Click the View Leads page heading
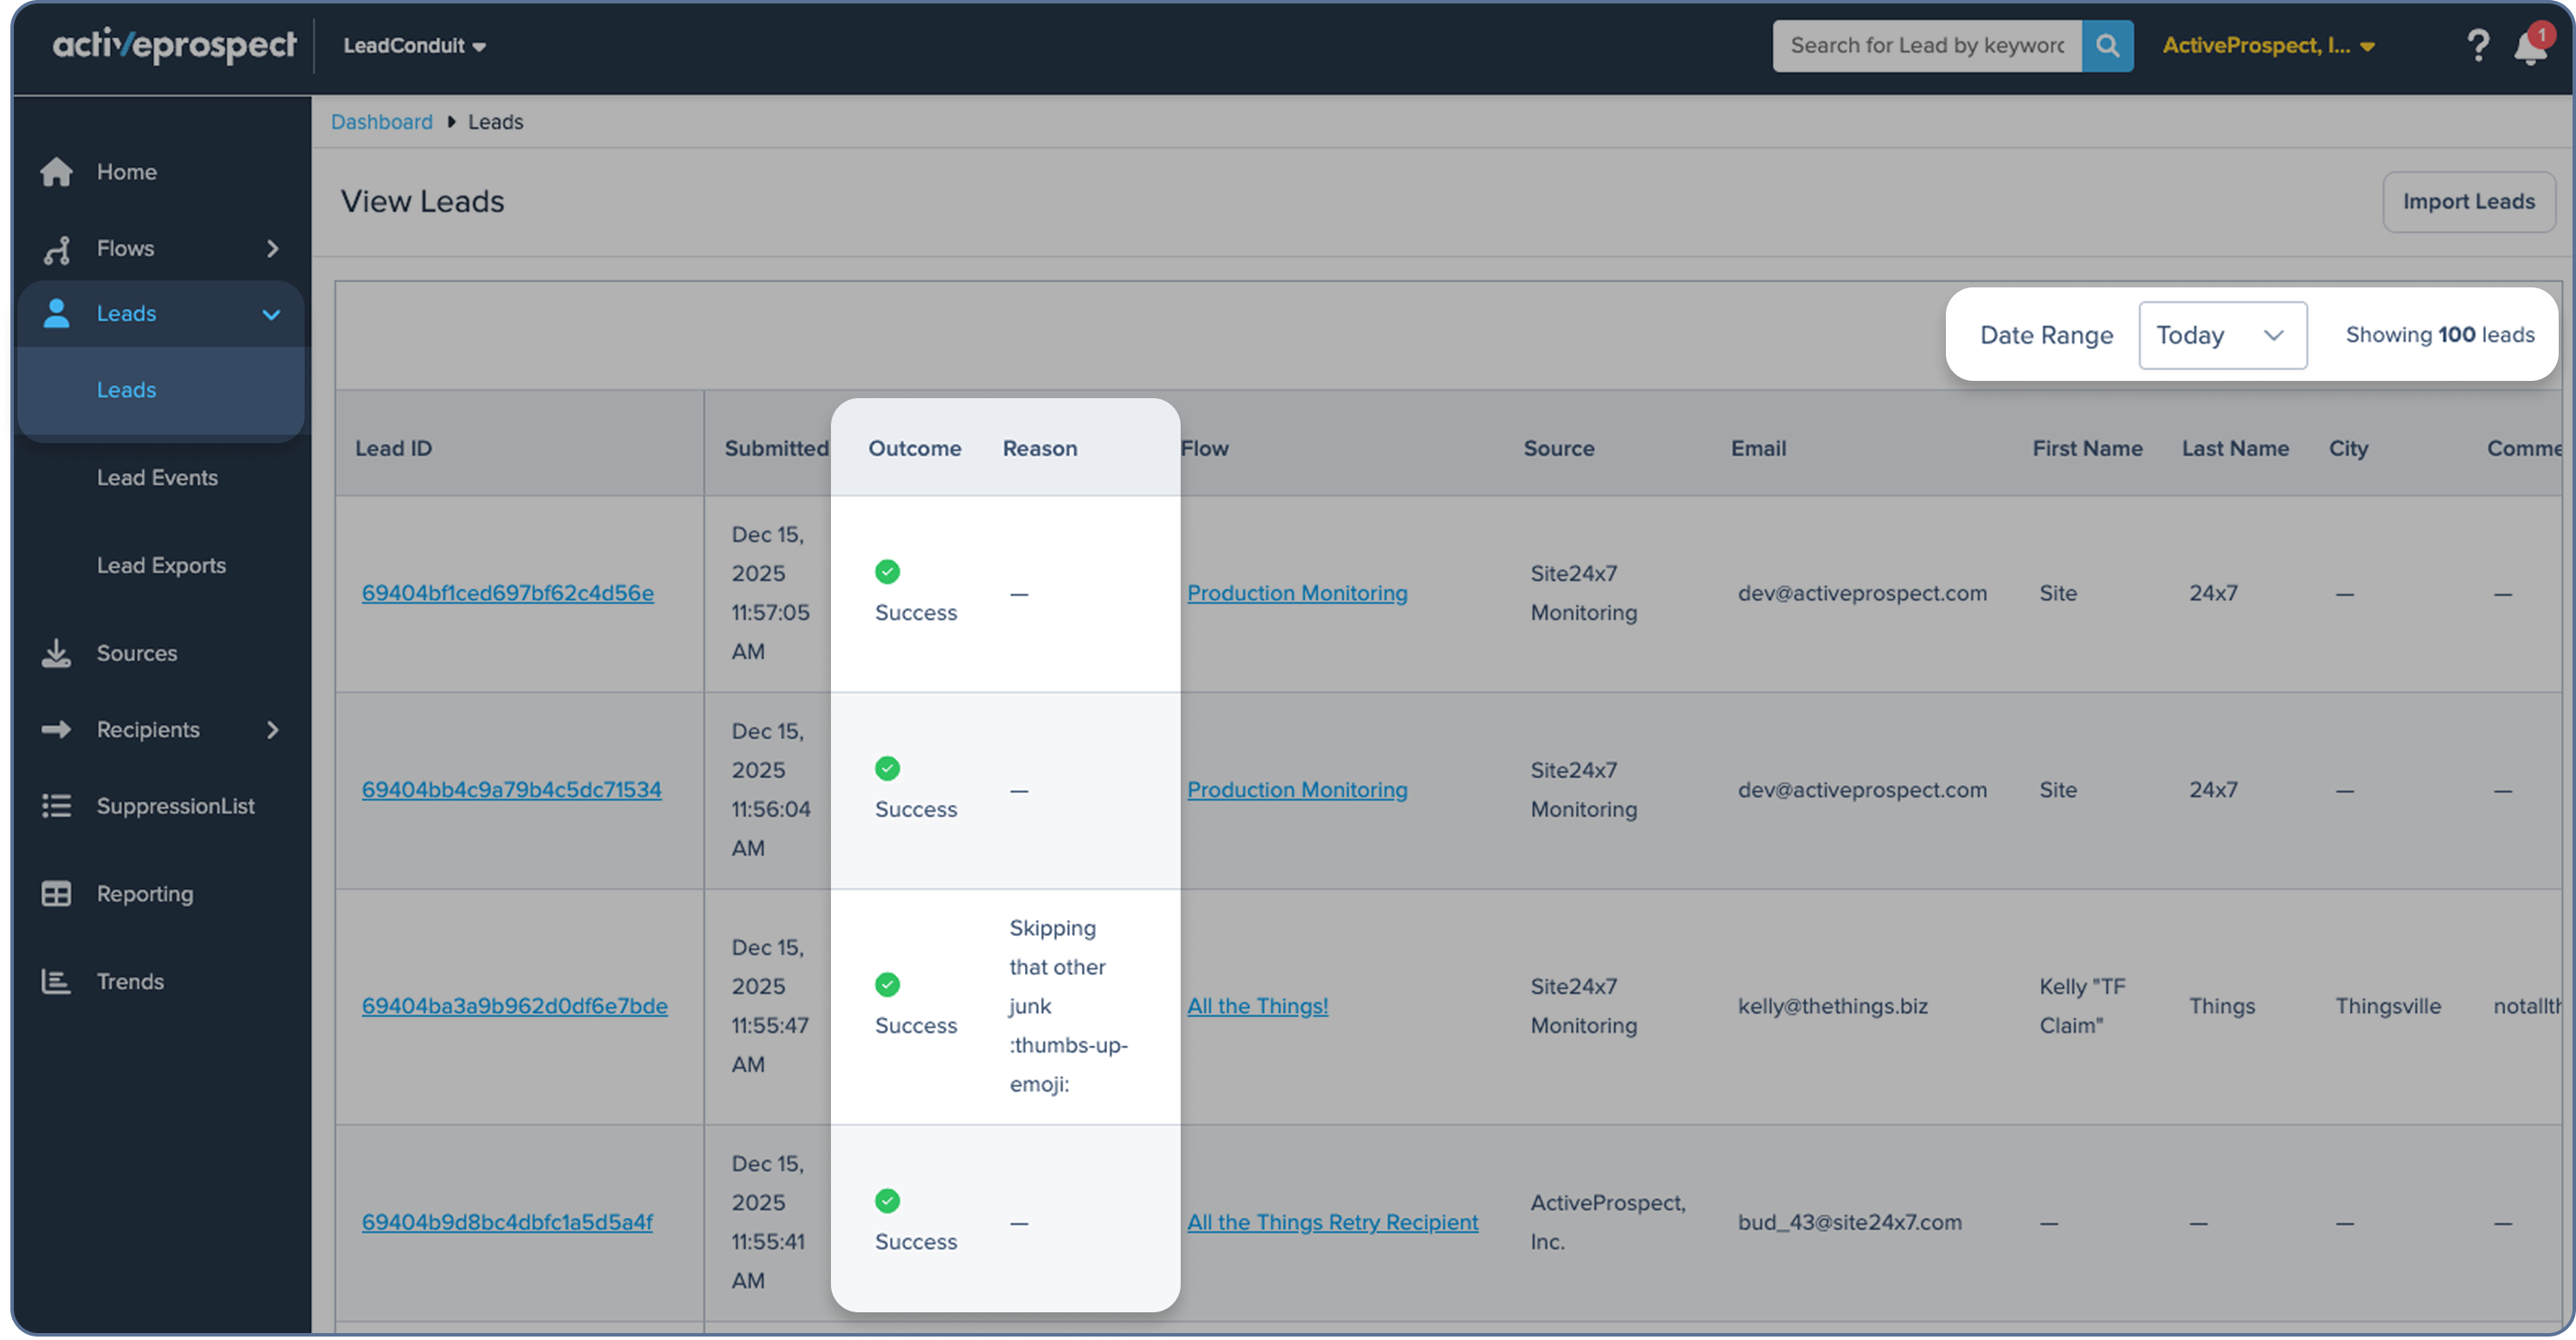Viewport: 2576px width, 1340px height. 422,201
